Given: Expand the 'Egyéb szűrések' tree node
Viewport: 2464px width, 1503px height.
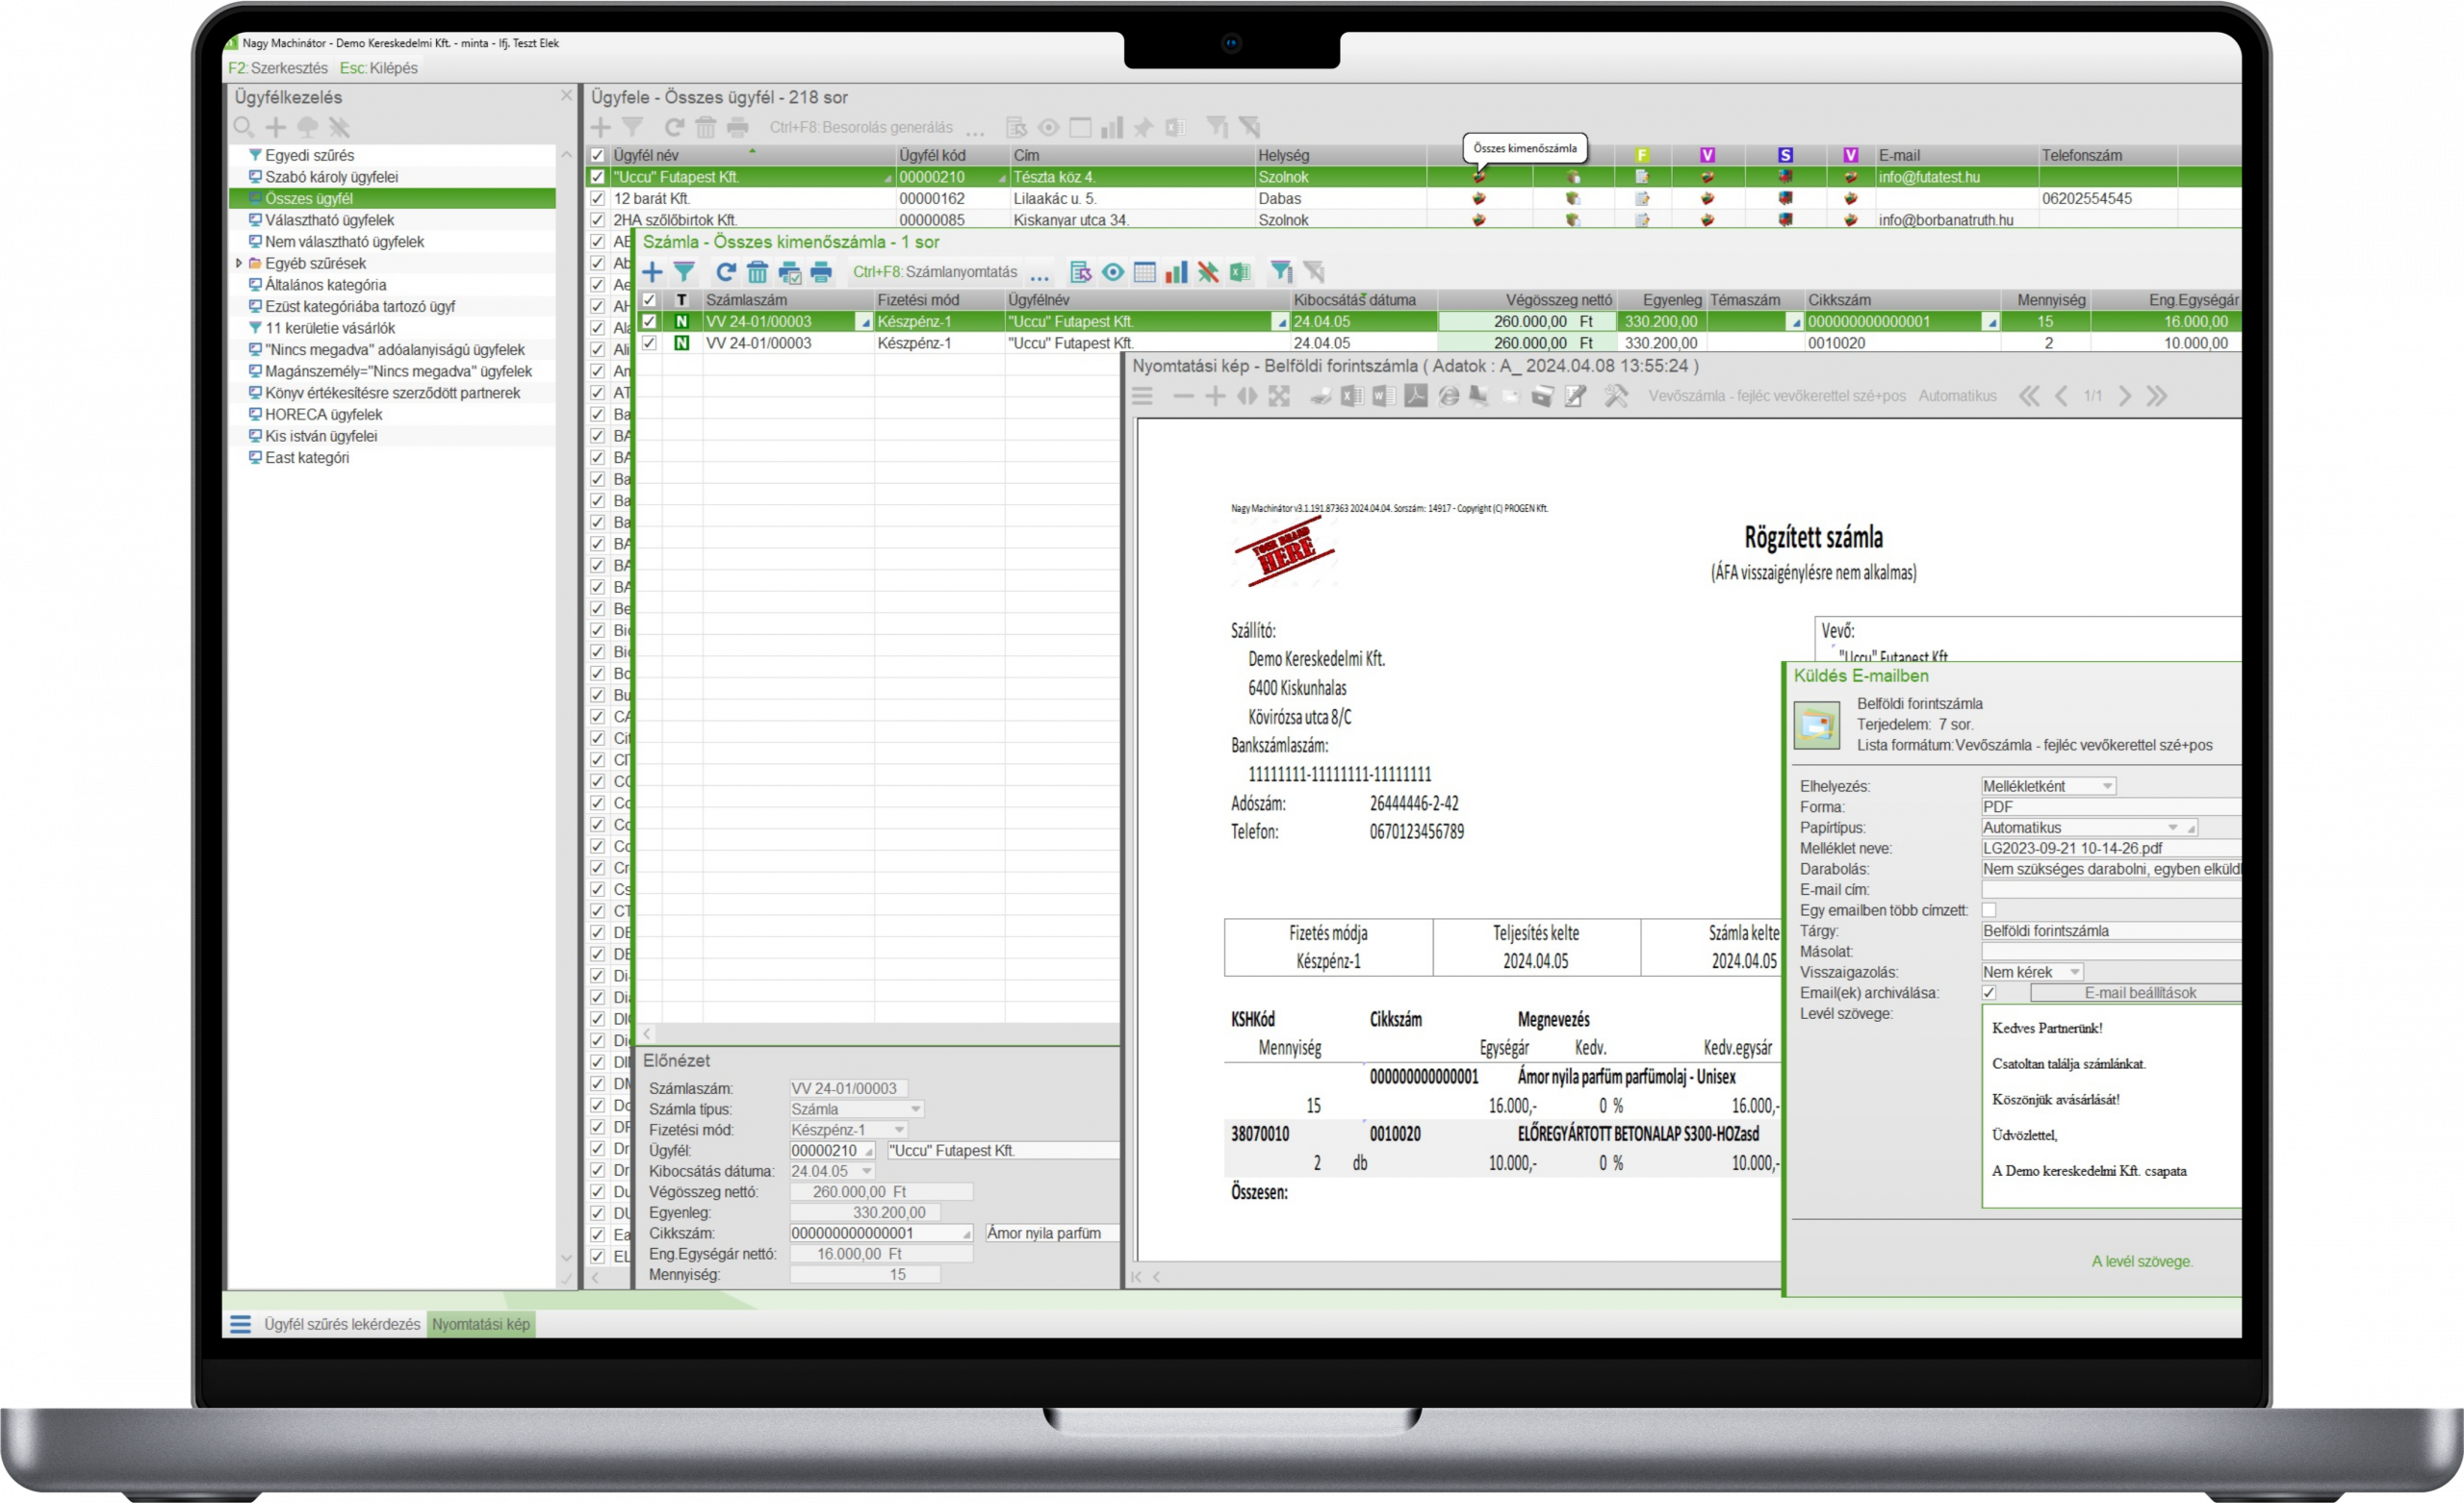Looking at the screenshot, I should pos(239,263).
